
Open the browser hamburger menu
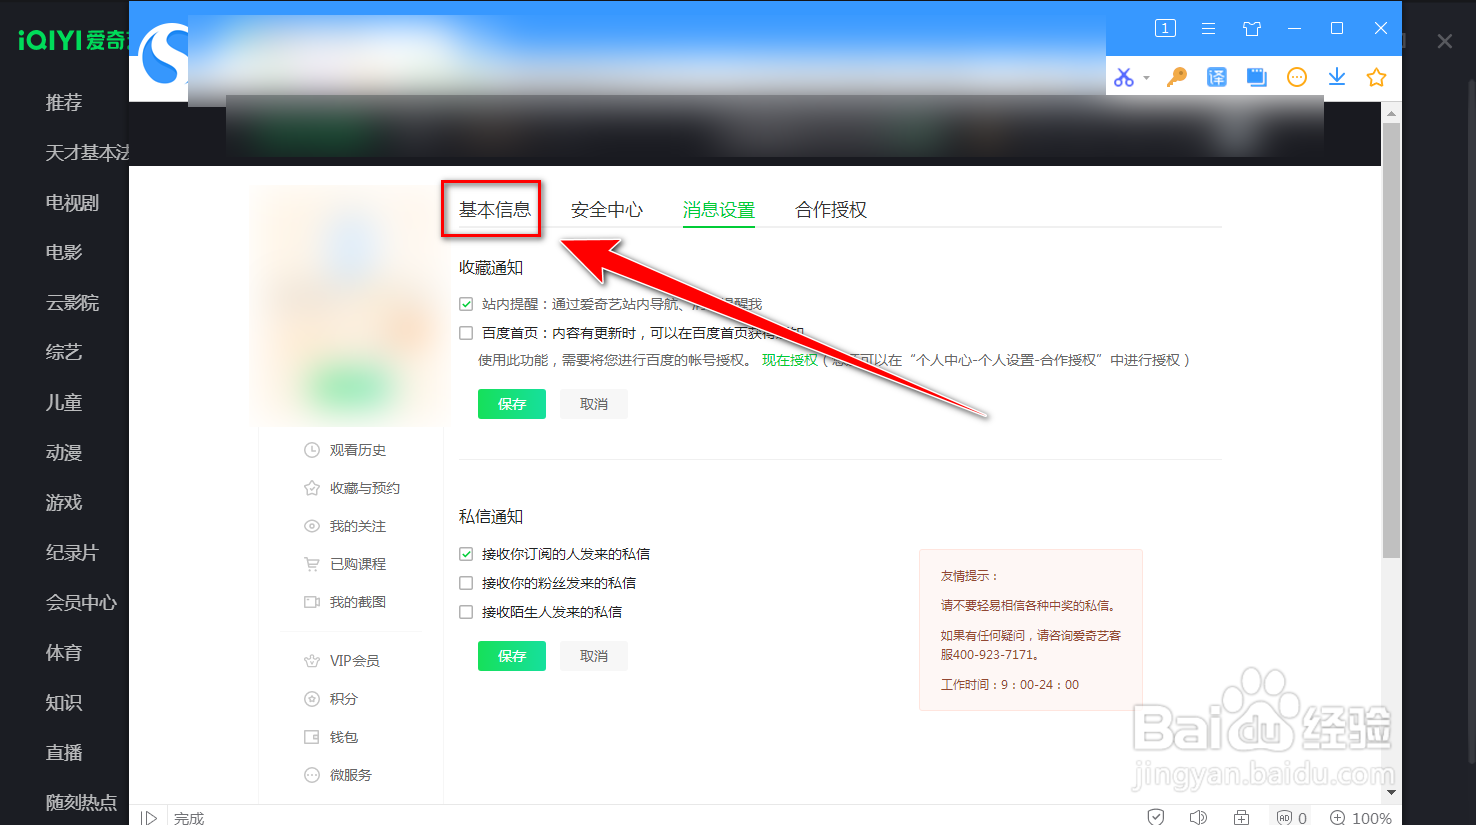pos(1208,28)
